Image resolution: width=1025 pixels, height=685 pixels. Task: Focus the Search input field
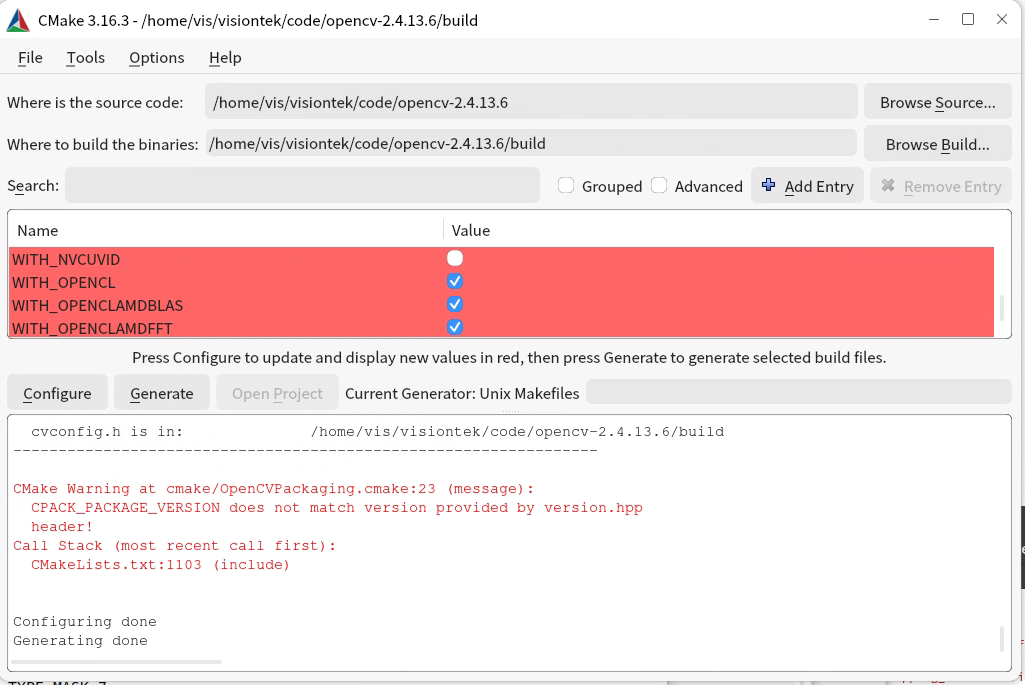click(x=302, y=185)
